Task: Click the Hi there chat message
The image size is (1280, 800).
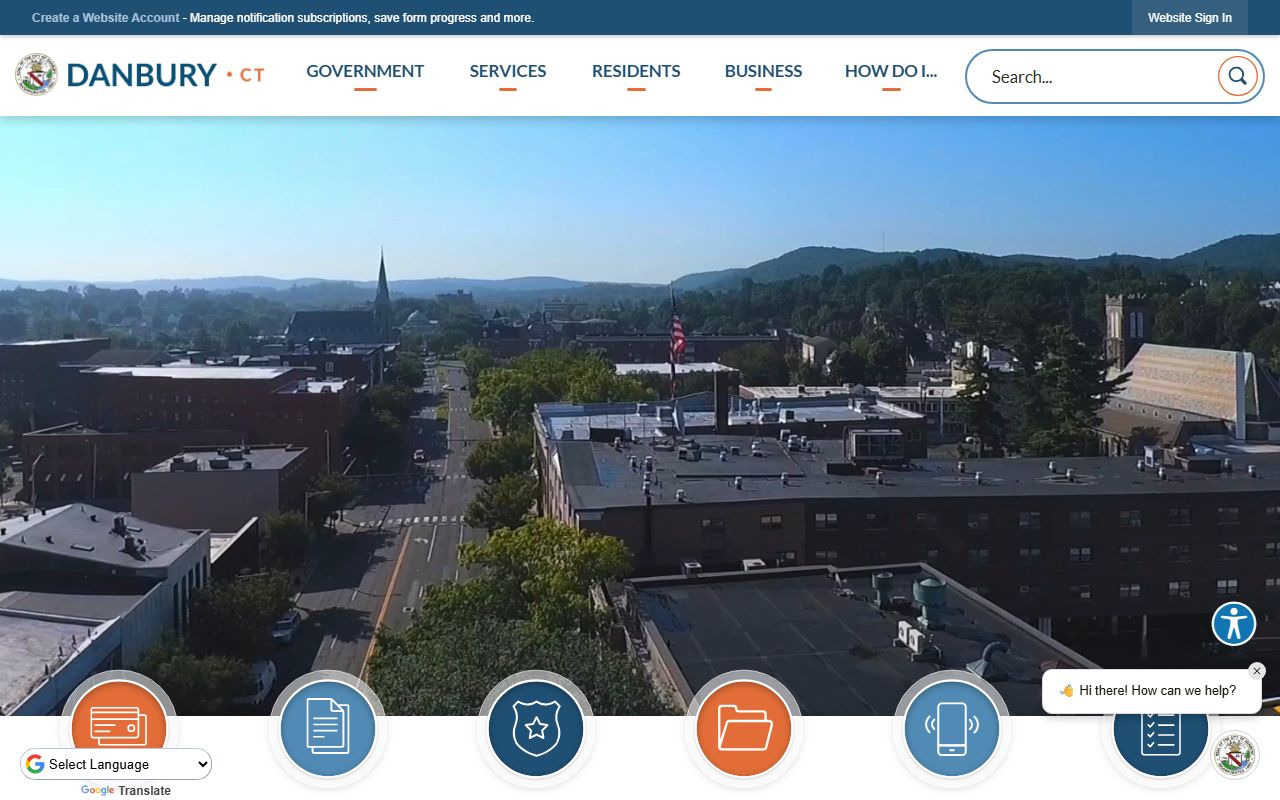Action: (x=1152, y=691)
